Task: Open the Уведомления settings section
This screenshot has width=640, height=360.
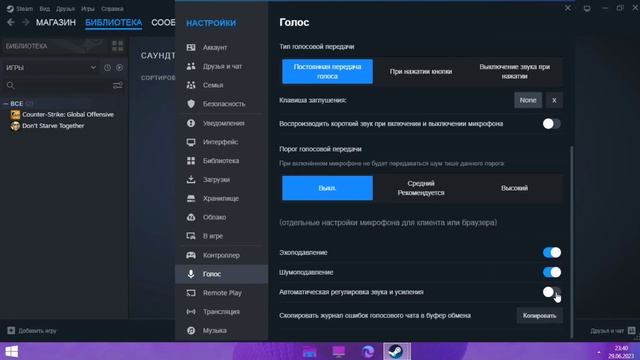Action: (x=221, y=123)
